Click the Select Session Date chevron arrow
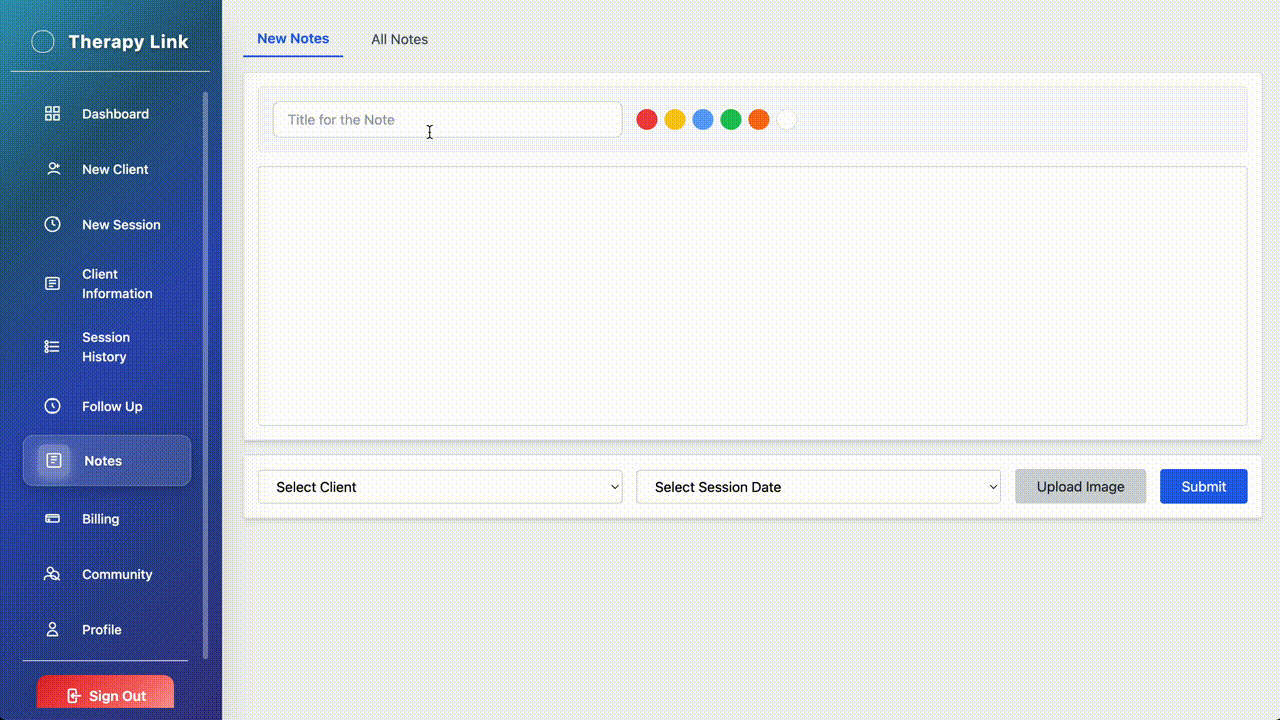This screenshot has height=720, width=1280. pos(992,487)
